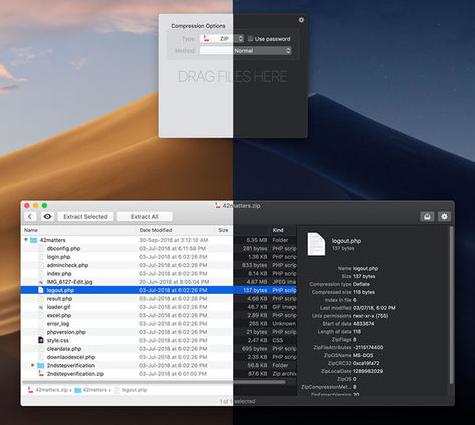
Task: Click the DRAG FILES HERE drop area
Action: pos(233,77)
